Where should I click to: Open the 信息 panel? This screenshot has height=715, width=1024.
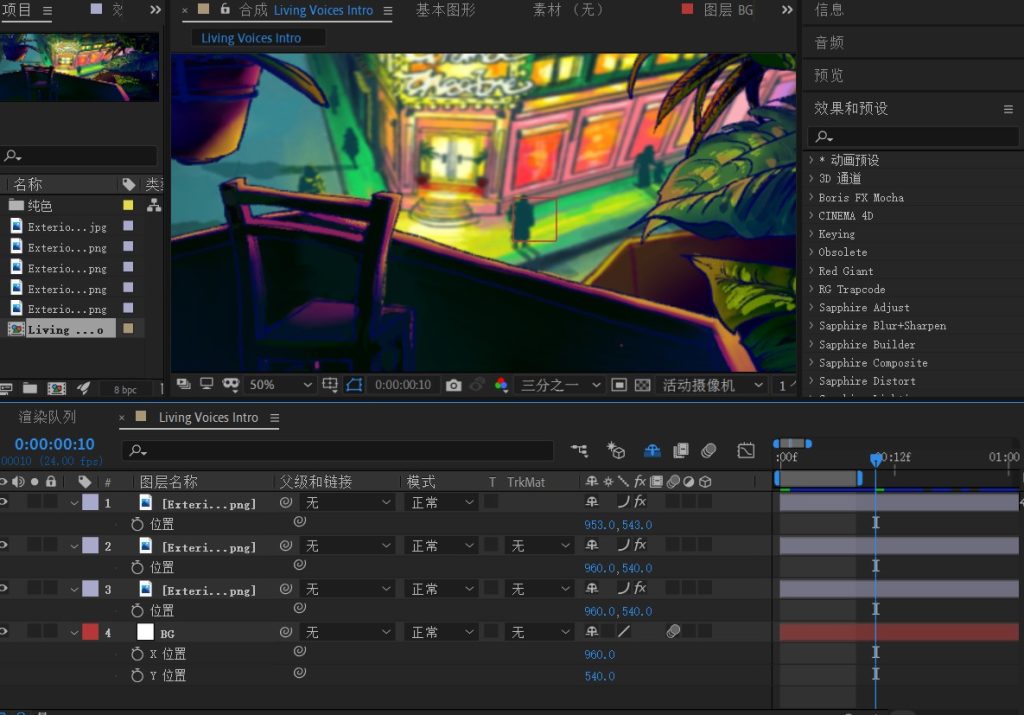tap(829, 9)
